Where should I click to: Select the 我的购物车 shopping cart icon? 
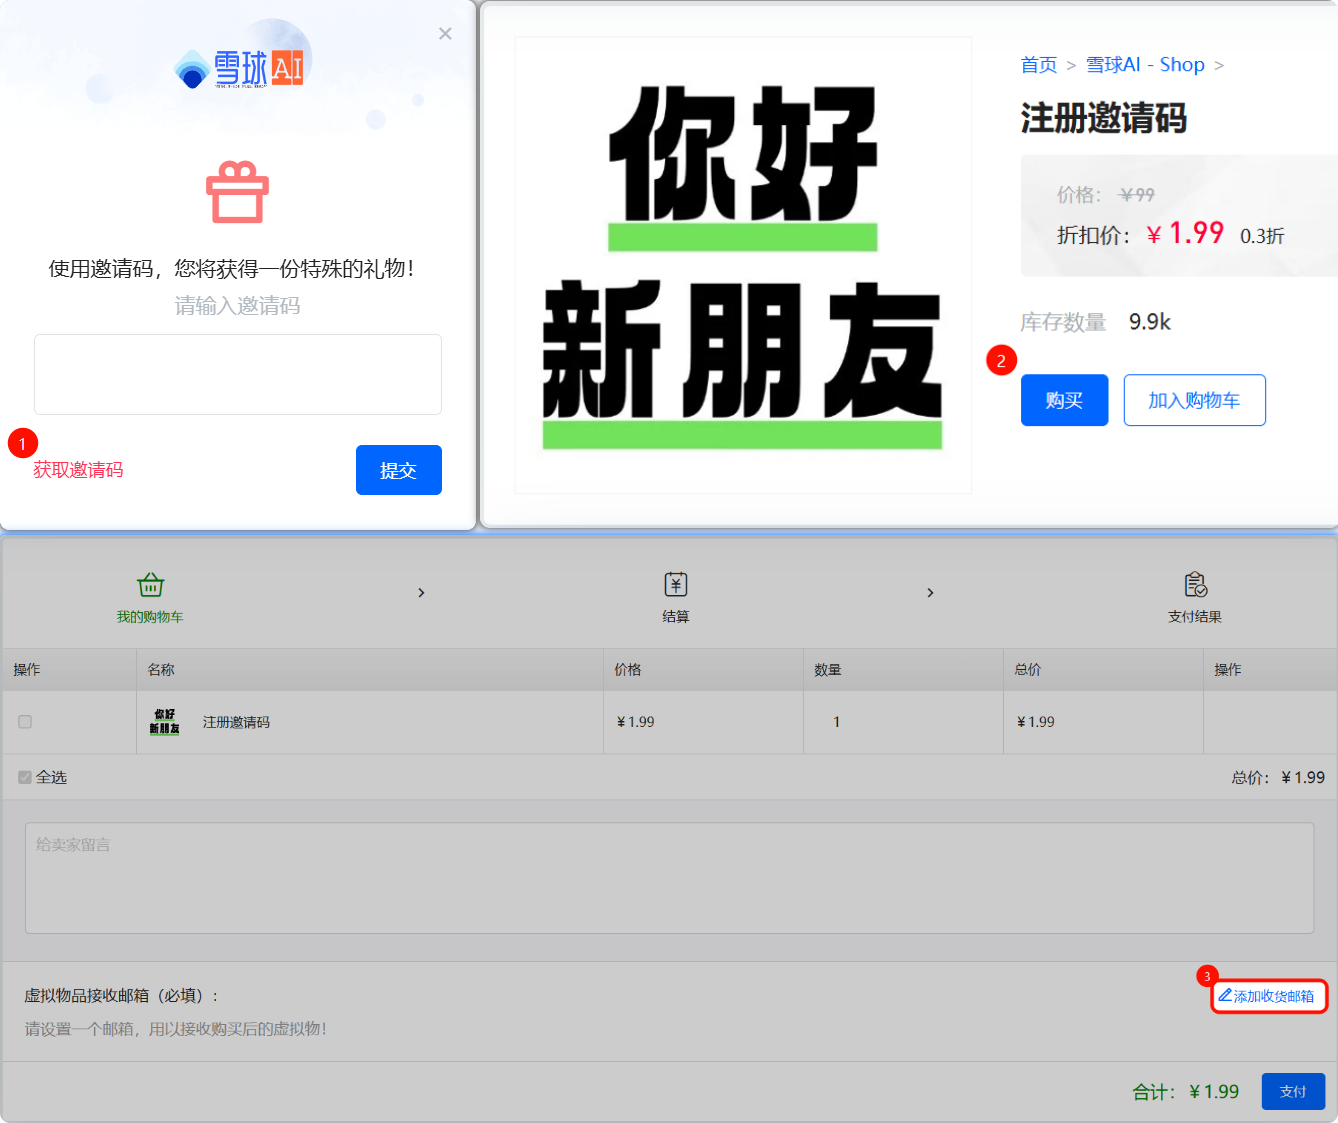[x=150, y=585]
